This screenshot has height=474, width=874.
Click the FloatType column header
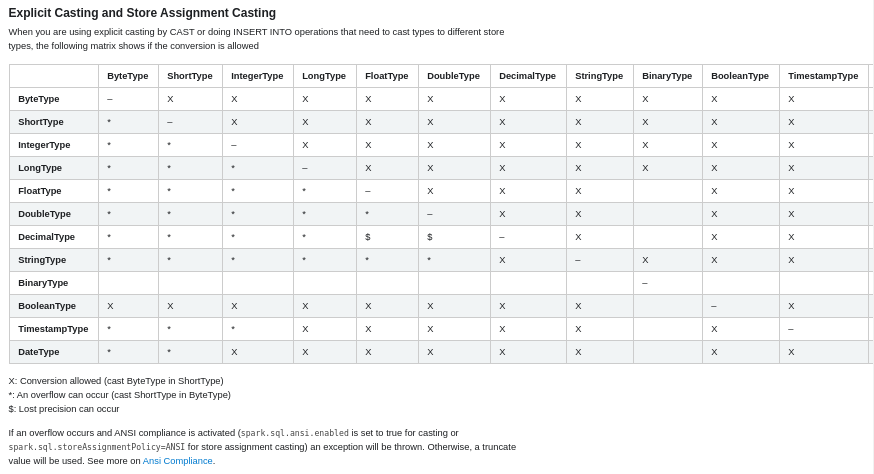(x=387, y=76)
